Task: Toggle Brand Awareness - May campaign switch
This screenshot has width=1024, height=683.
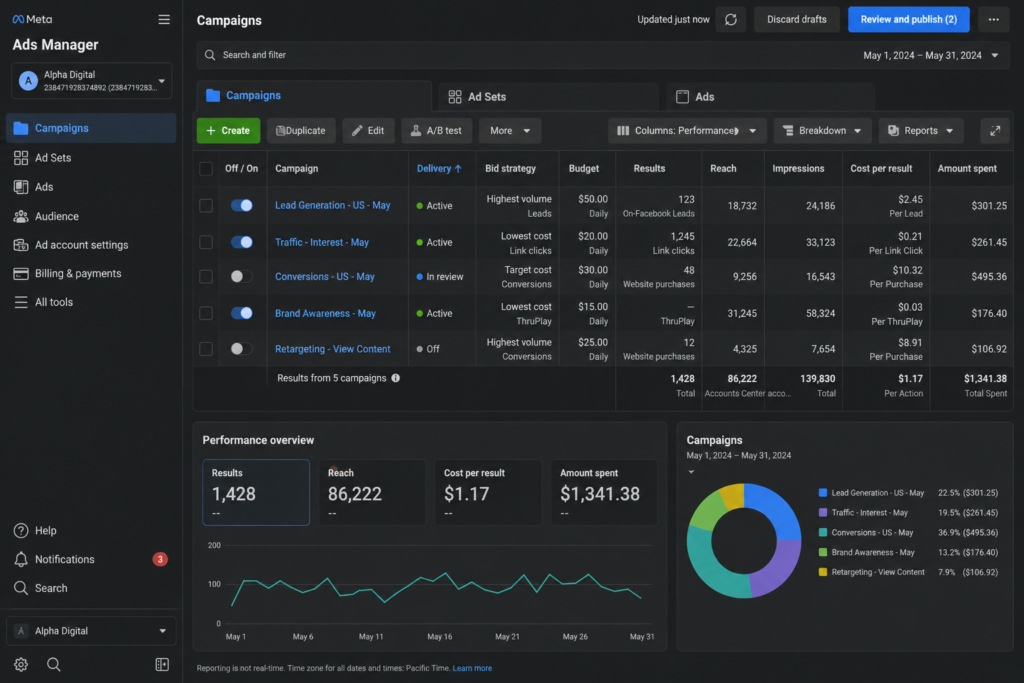Action: point(242,313)
